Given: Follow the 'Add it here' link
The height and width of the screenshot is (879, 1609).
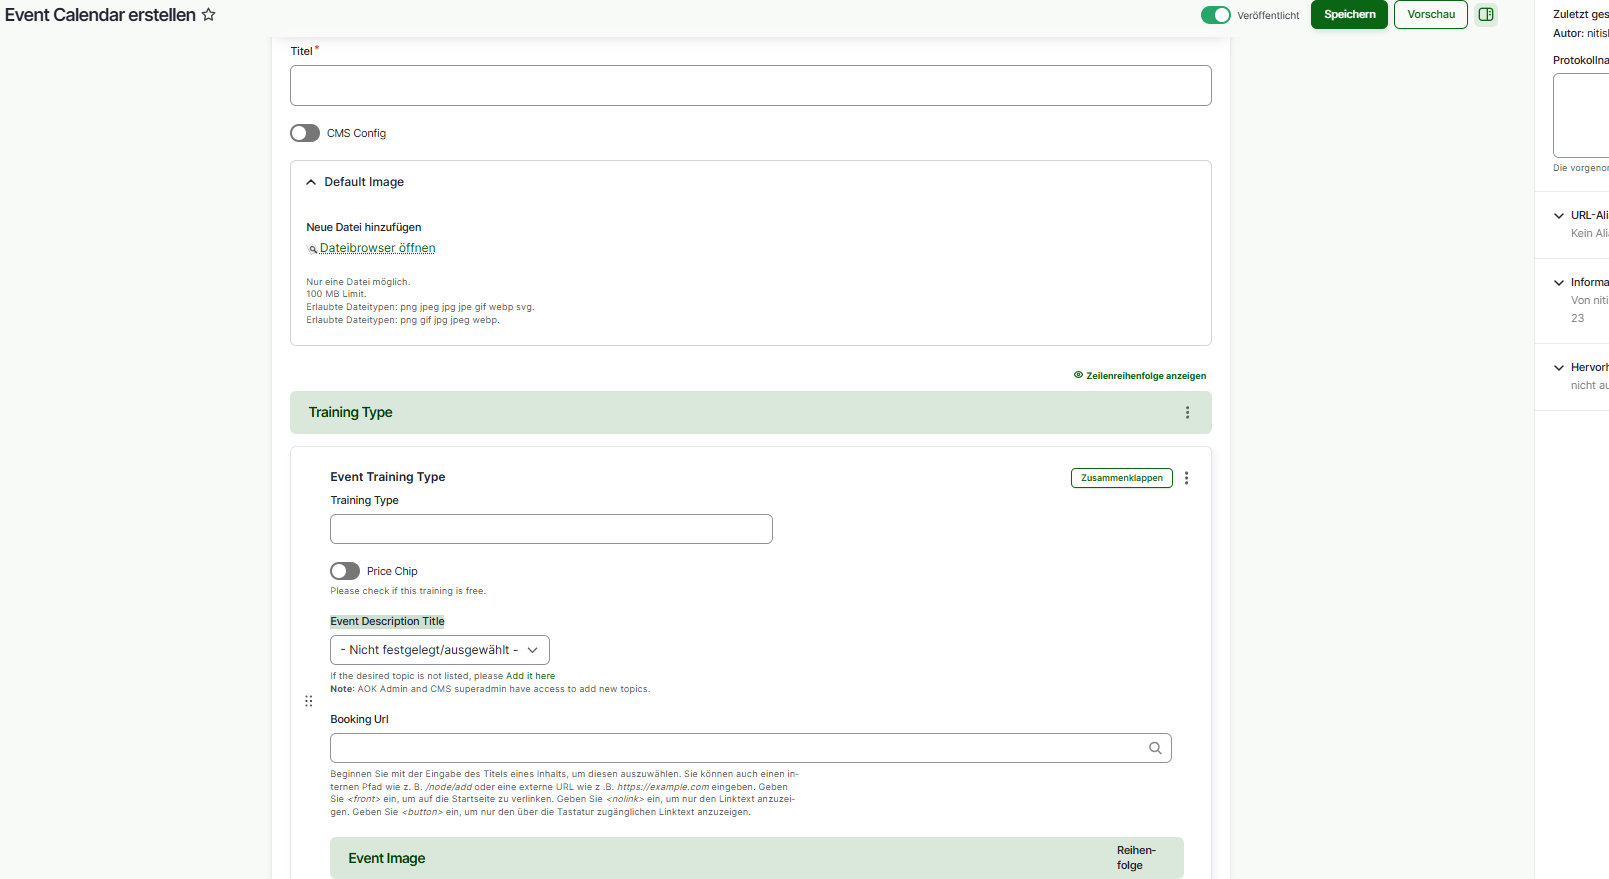Looking at the screenshot, I should (x=530, y=676).
